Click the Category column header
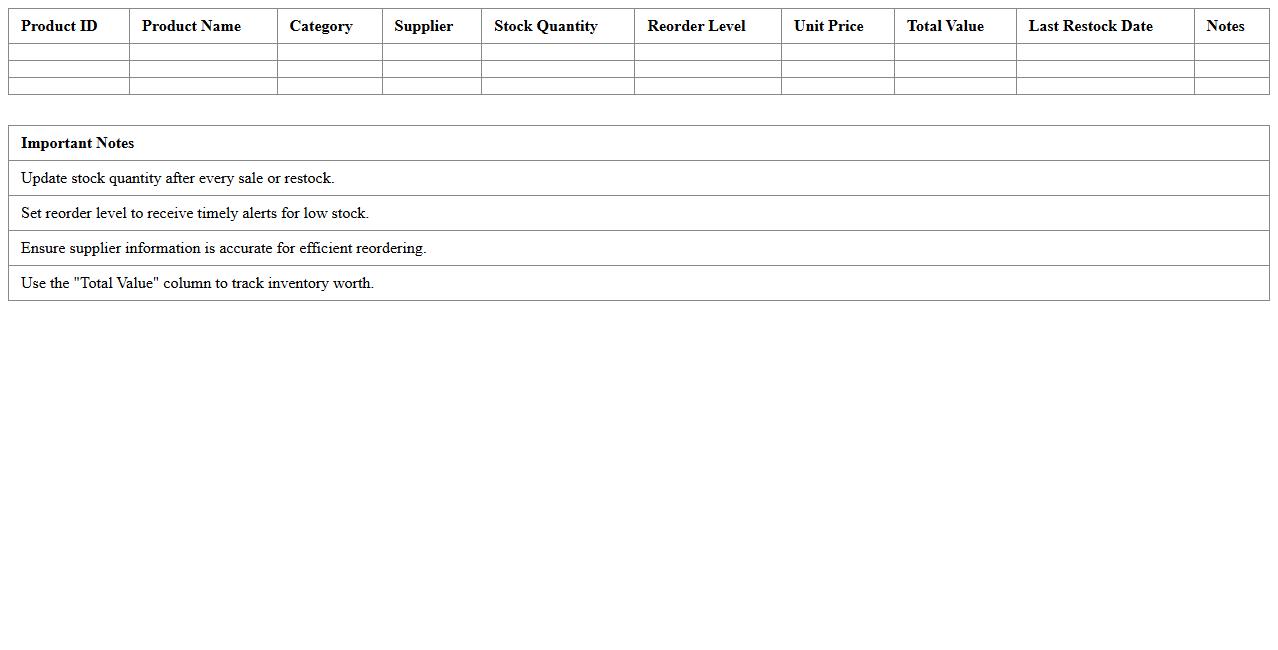Viewport: 1278px width, 650px height. [321, 26]
